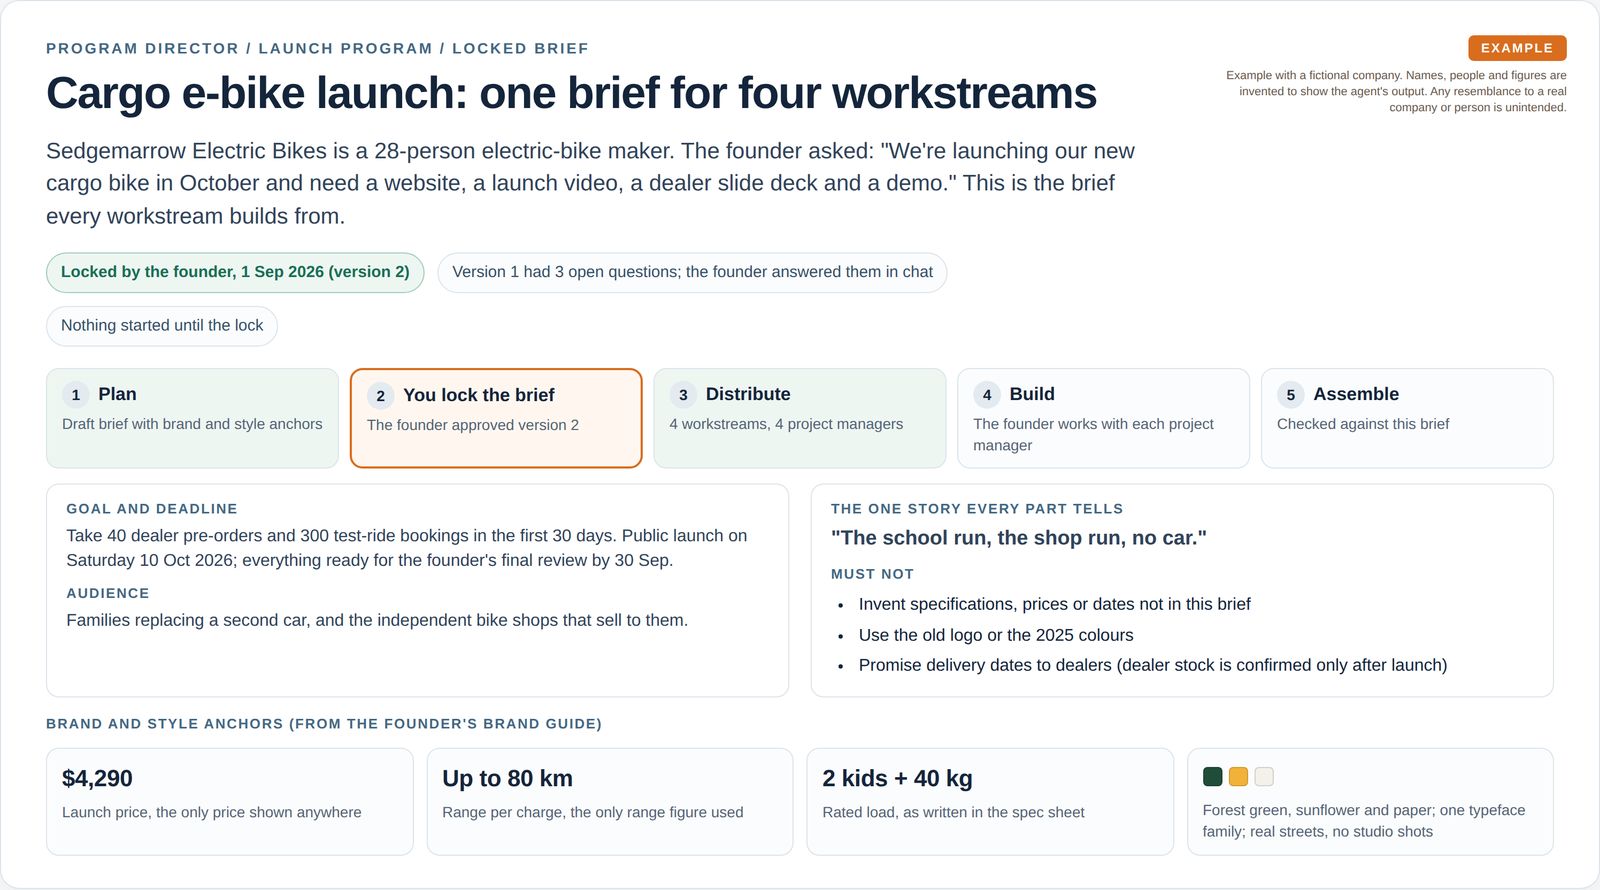Click the 'BRAND AND STYLE ANCHORS' heading
The height and width of the screenshot is (890, 1600).
[324, 724]
